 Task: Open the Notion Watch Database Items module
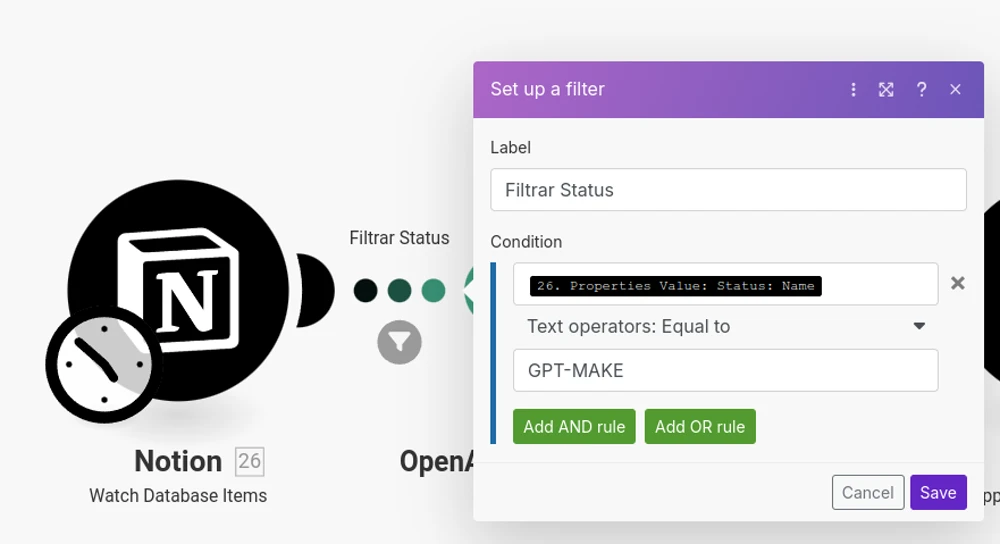tap(178, 290)
